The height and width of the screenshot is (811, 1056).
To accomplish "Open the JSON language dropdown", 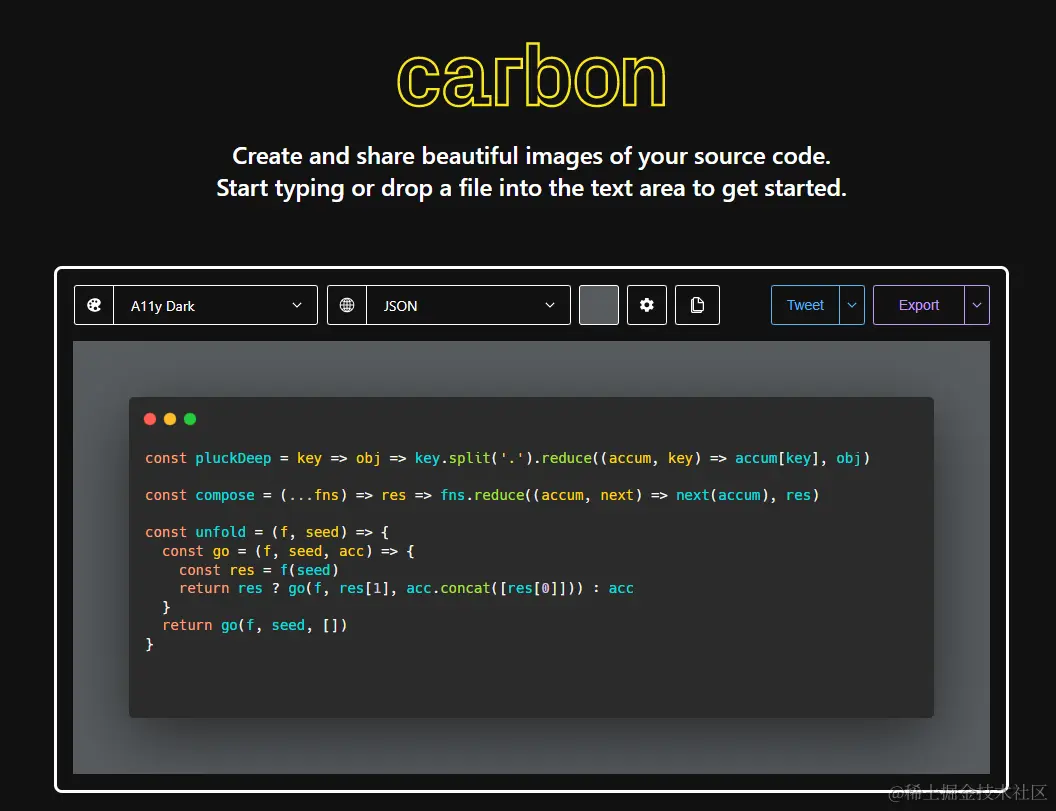I will (469, 305).
